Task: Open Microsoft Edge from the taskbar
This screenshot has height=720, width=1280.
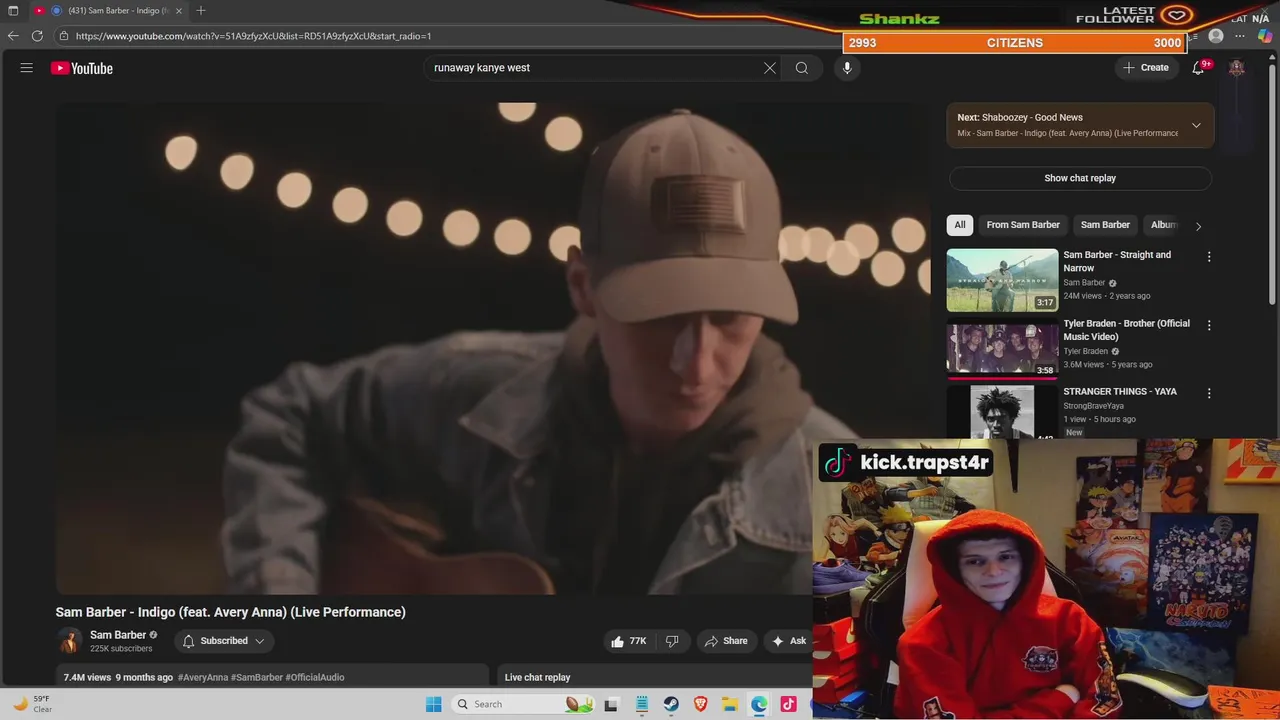Action: click(759, 704)
